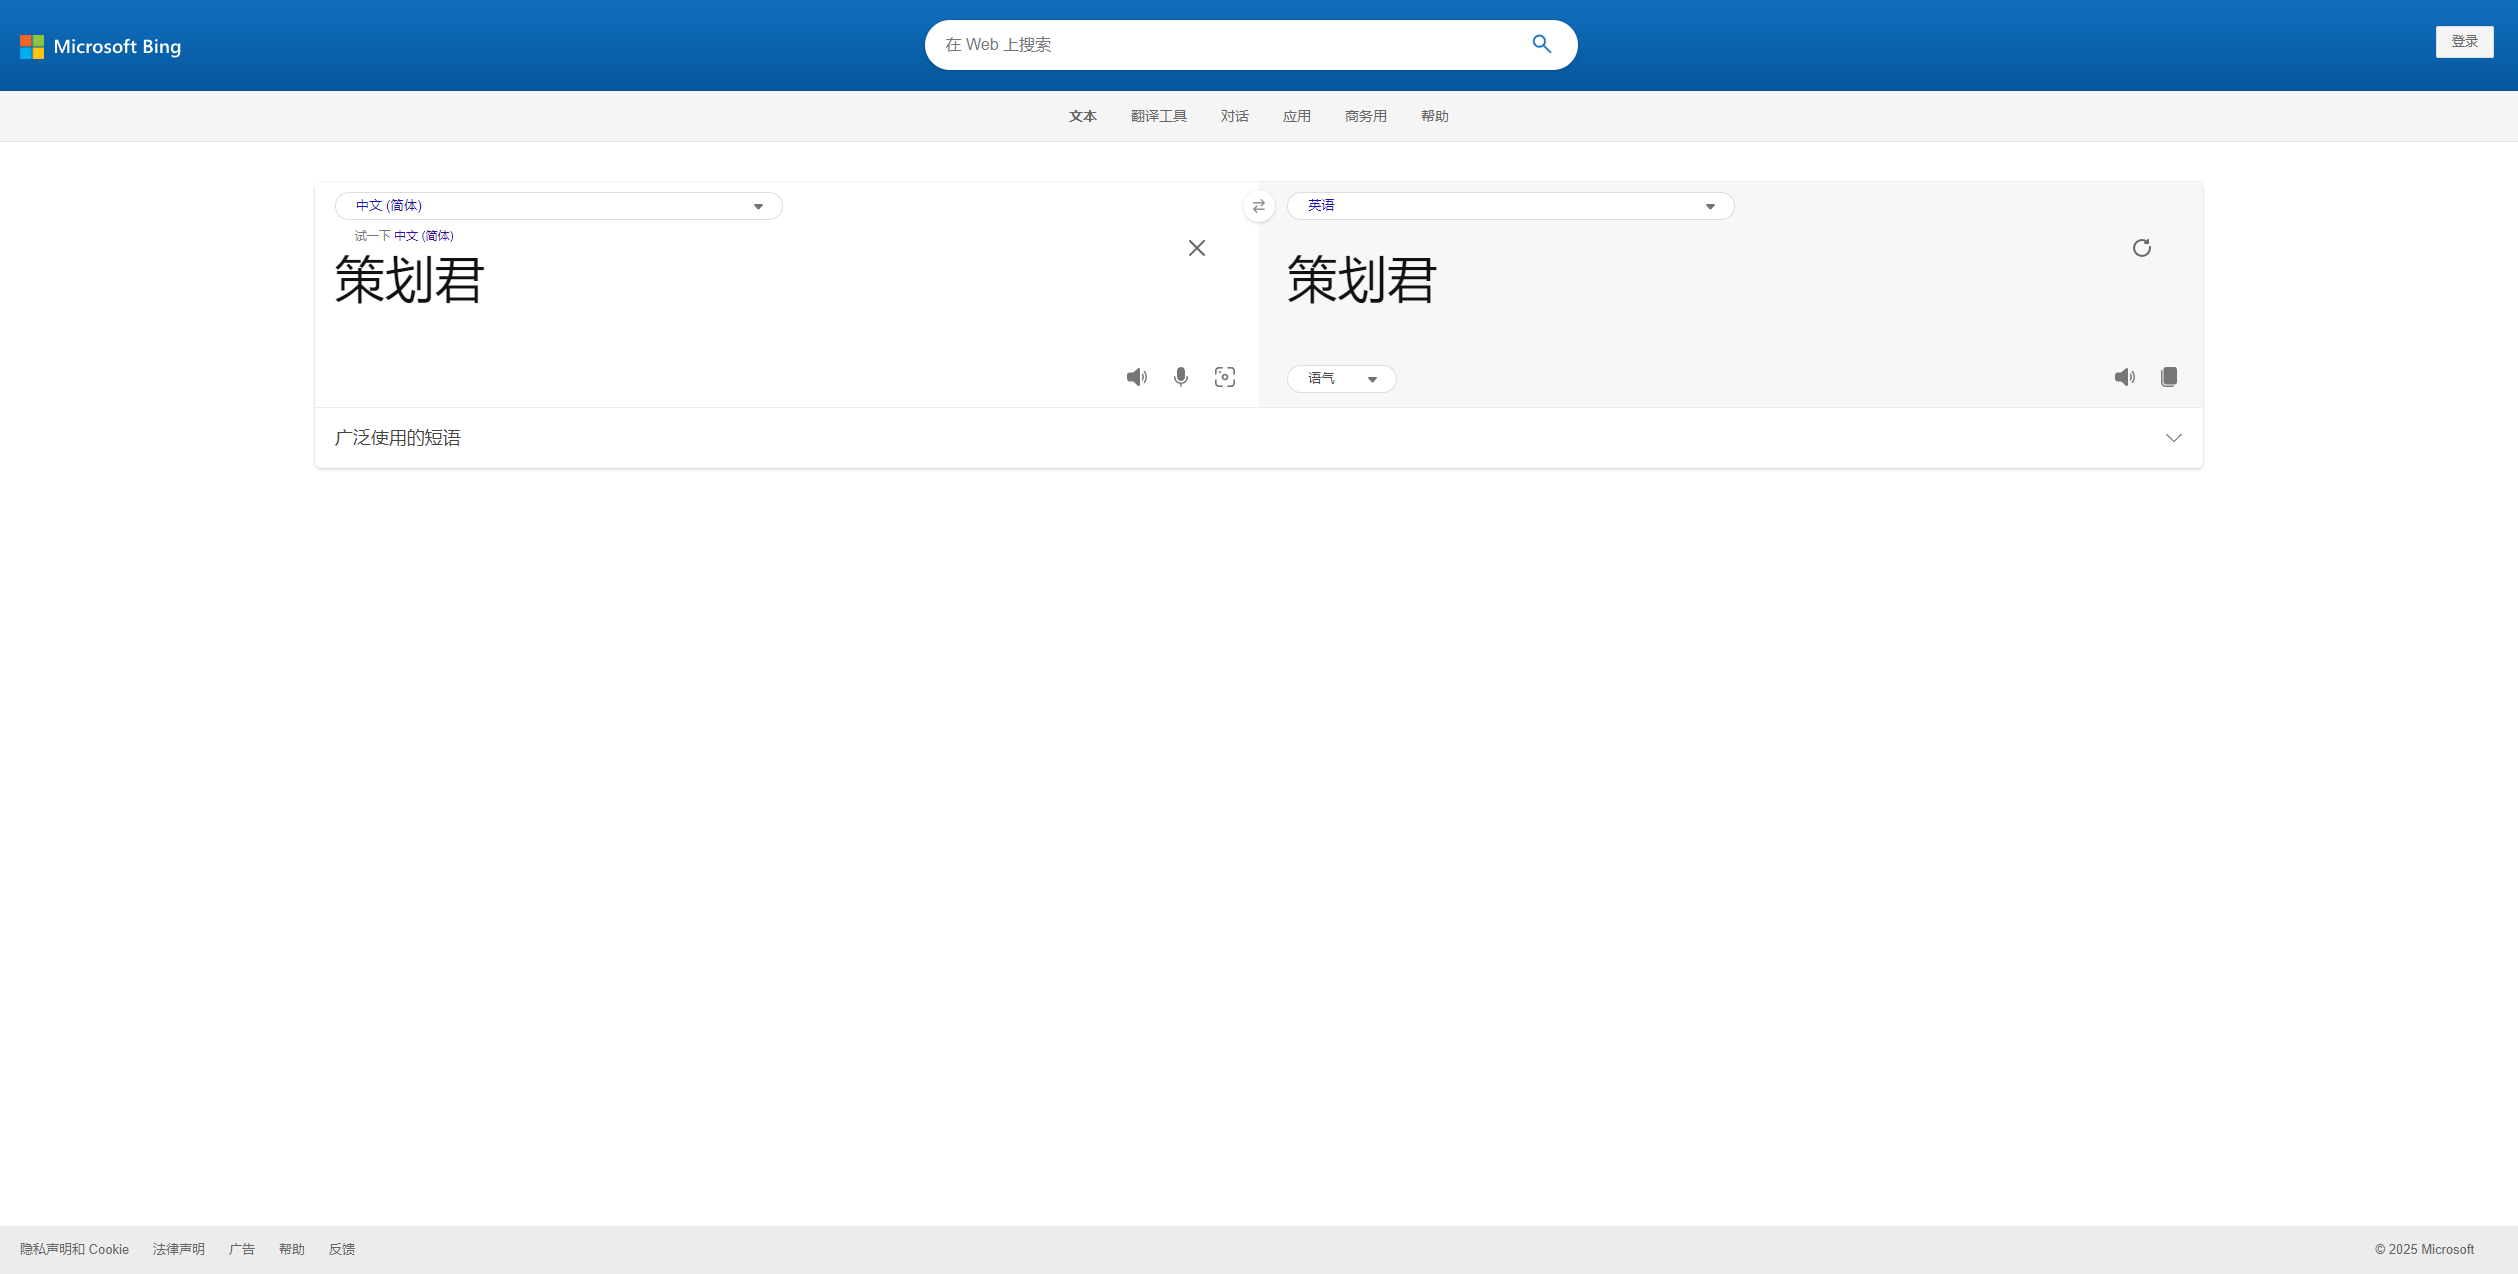Expand the 广泛使用的短语 section

(2174, 438)
